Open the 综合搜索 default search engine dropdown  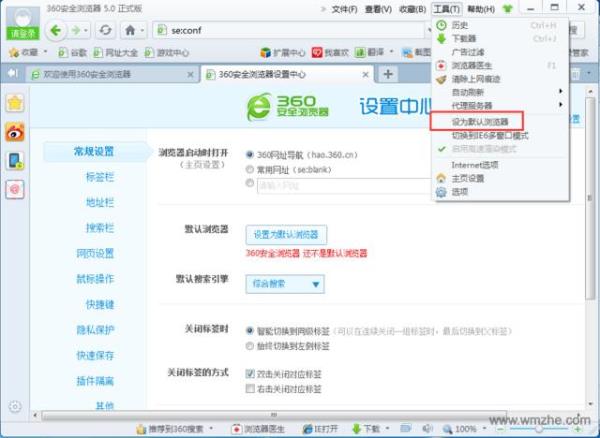(285, 284)
